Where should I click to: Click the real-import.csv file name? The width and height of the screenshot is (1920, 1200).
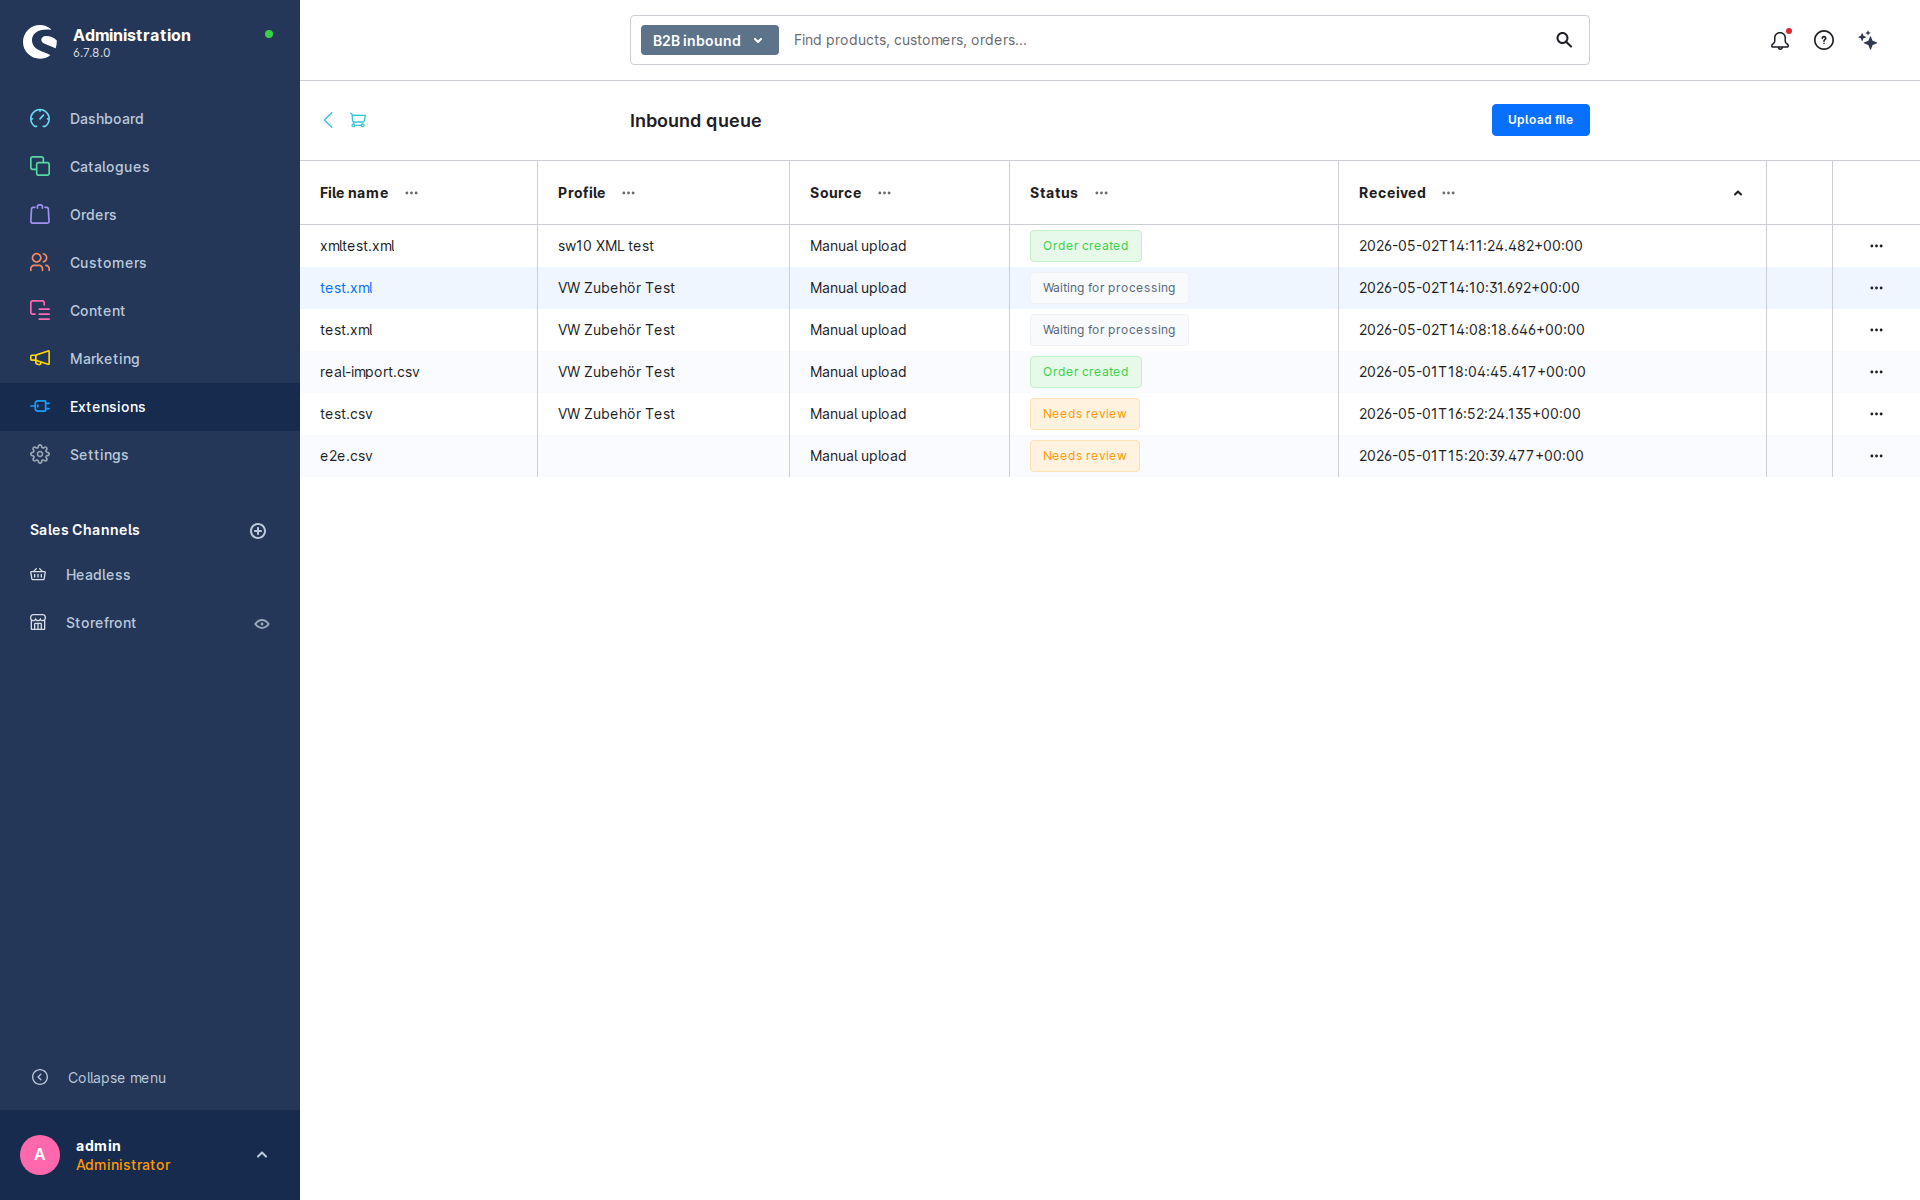[x=370, y=372]
